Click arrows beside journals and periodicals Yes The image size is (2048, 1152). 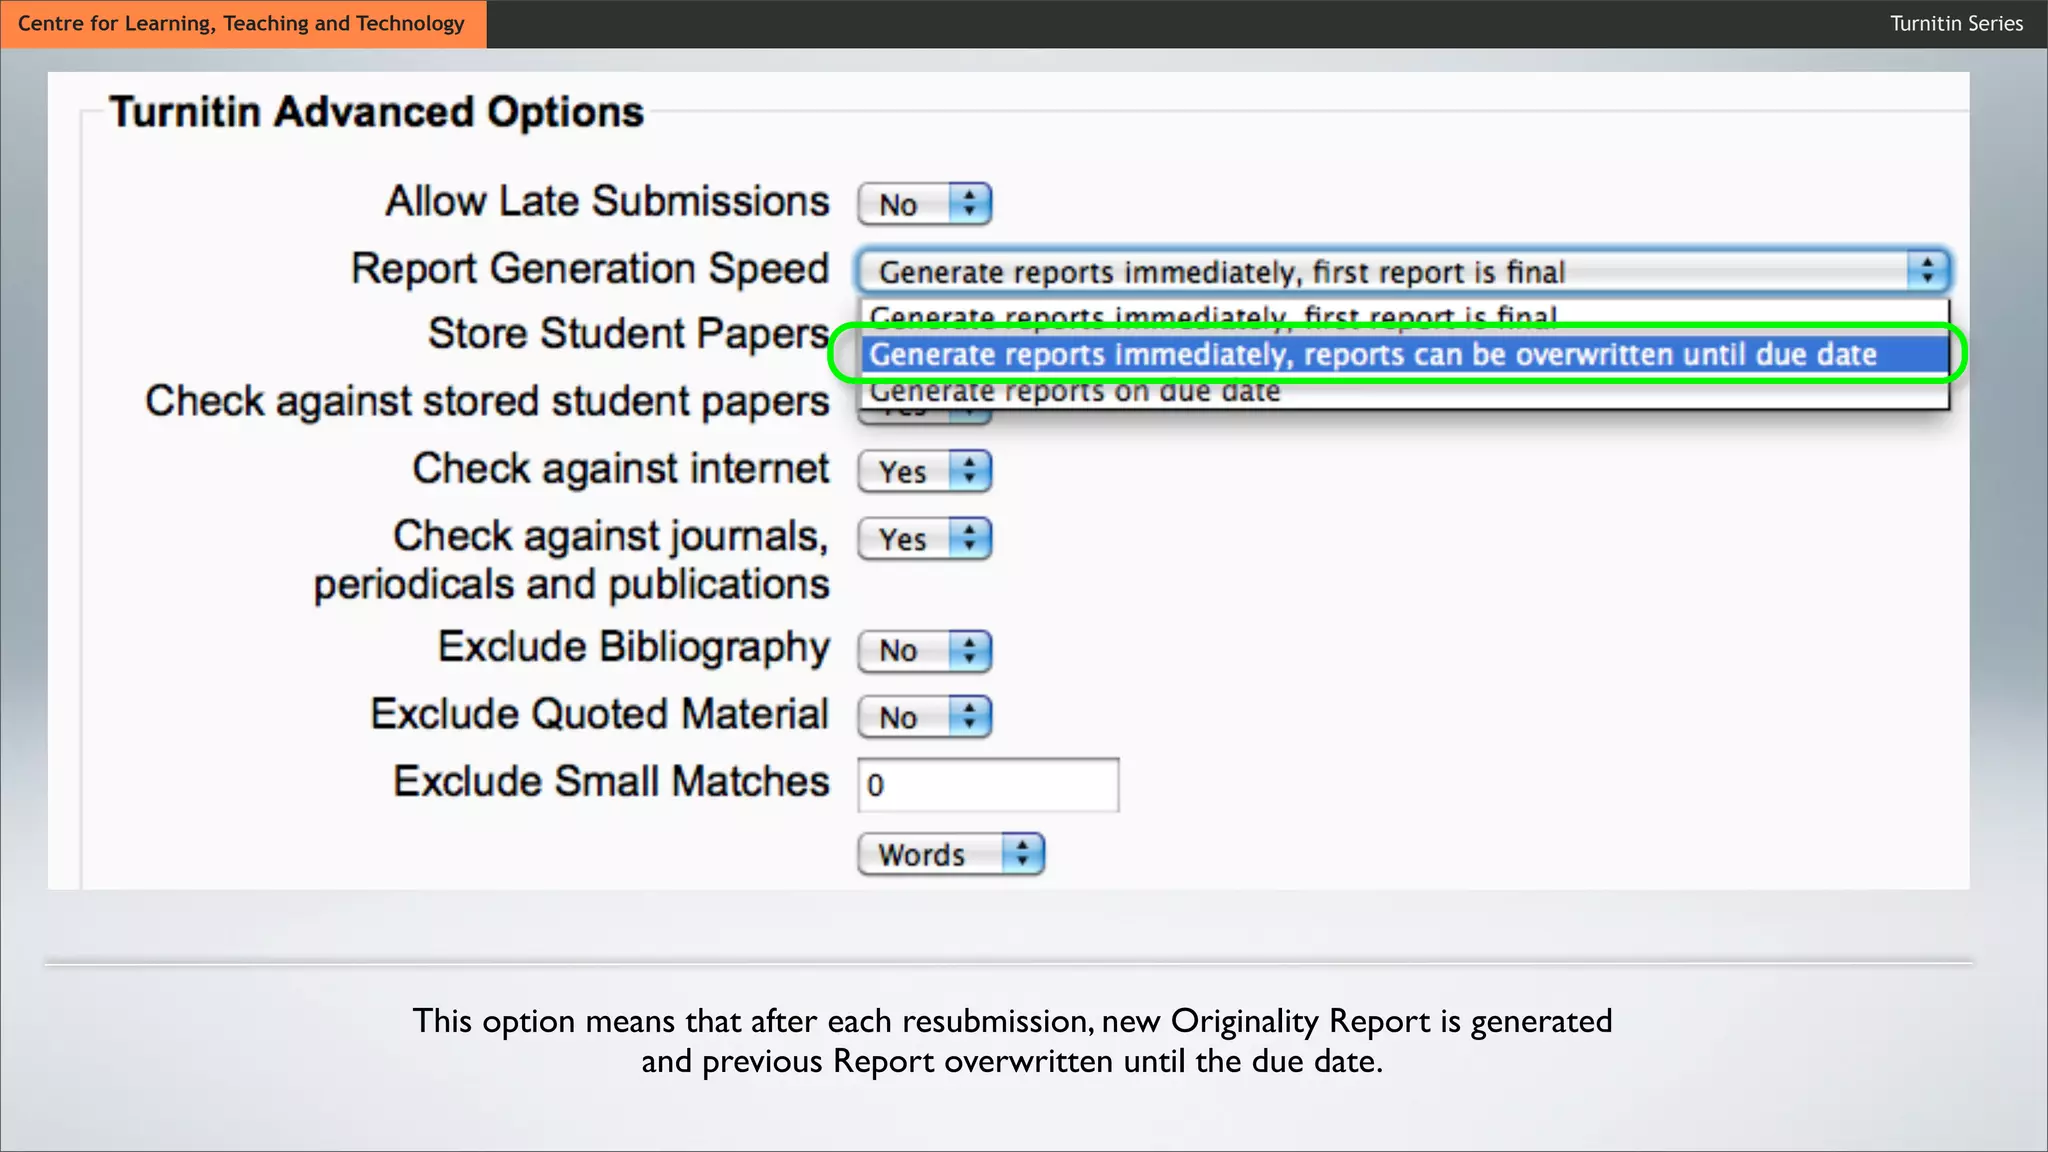pos(969,539)
